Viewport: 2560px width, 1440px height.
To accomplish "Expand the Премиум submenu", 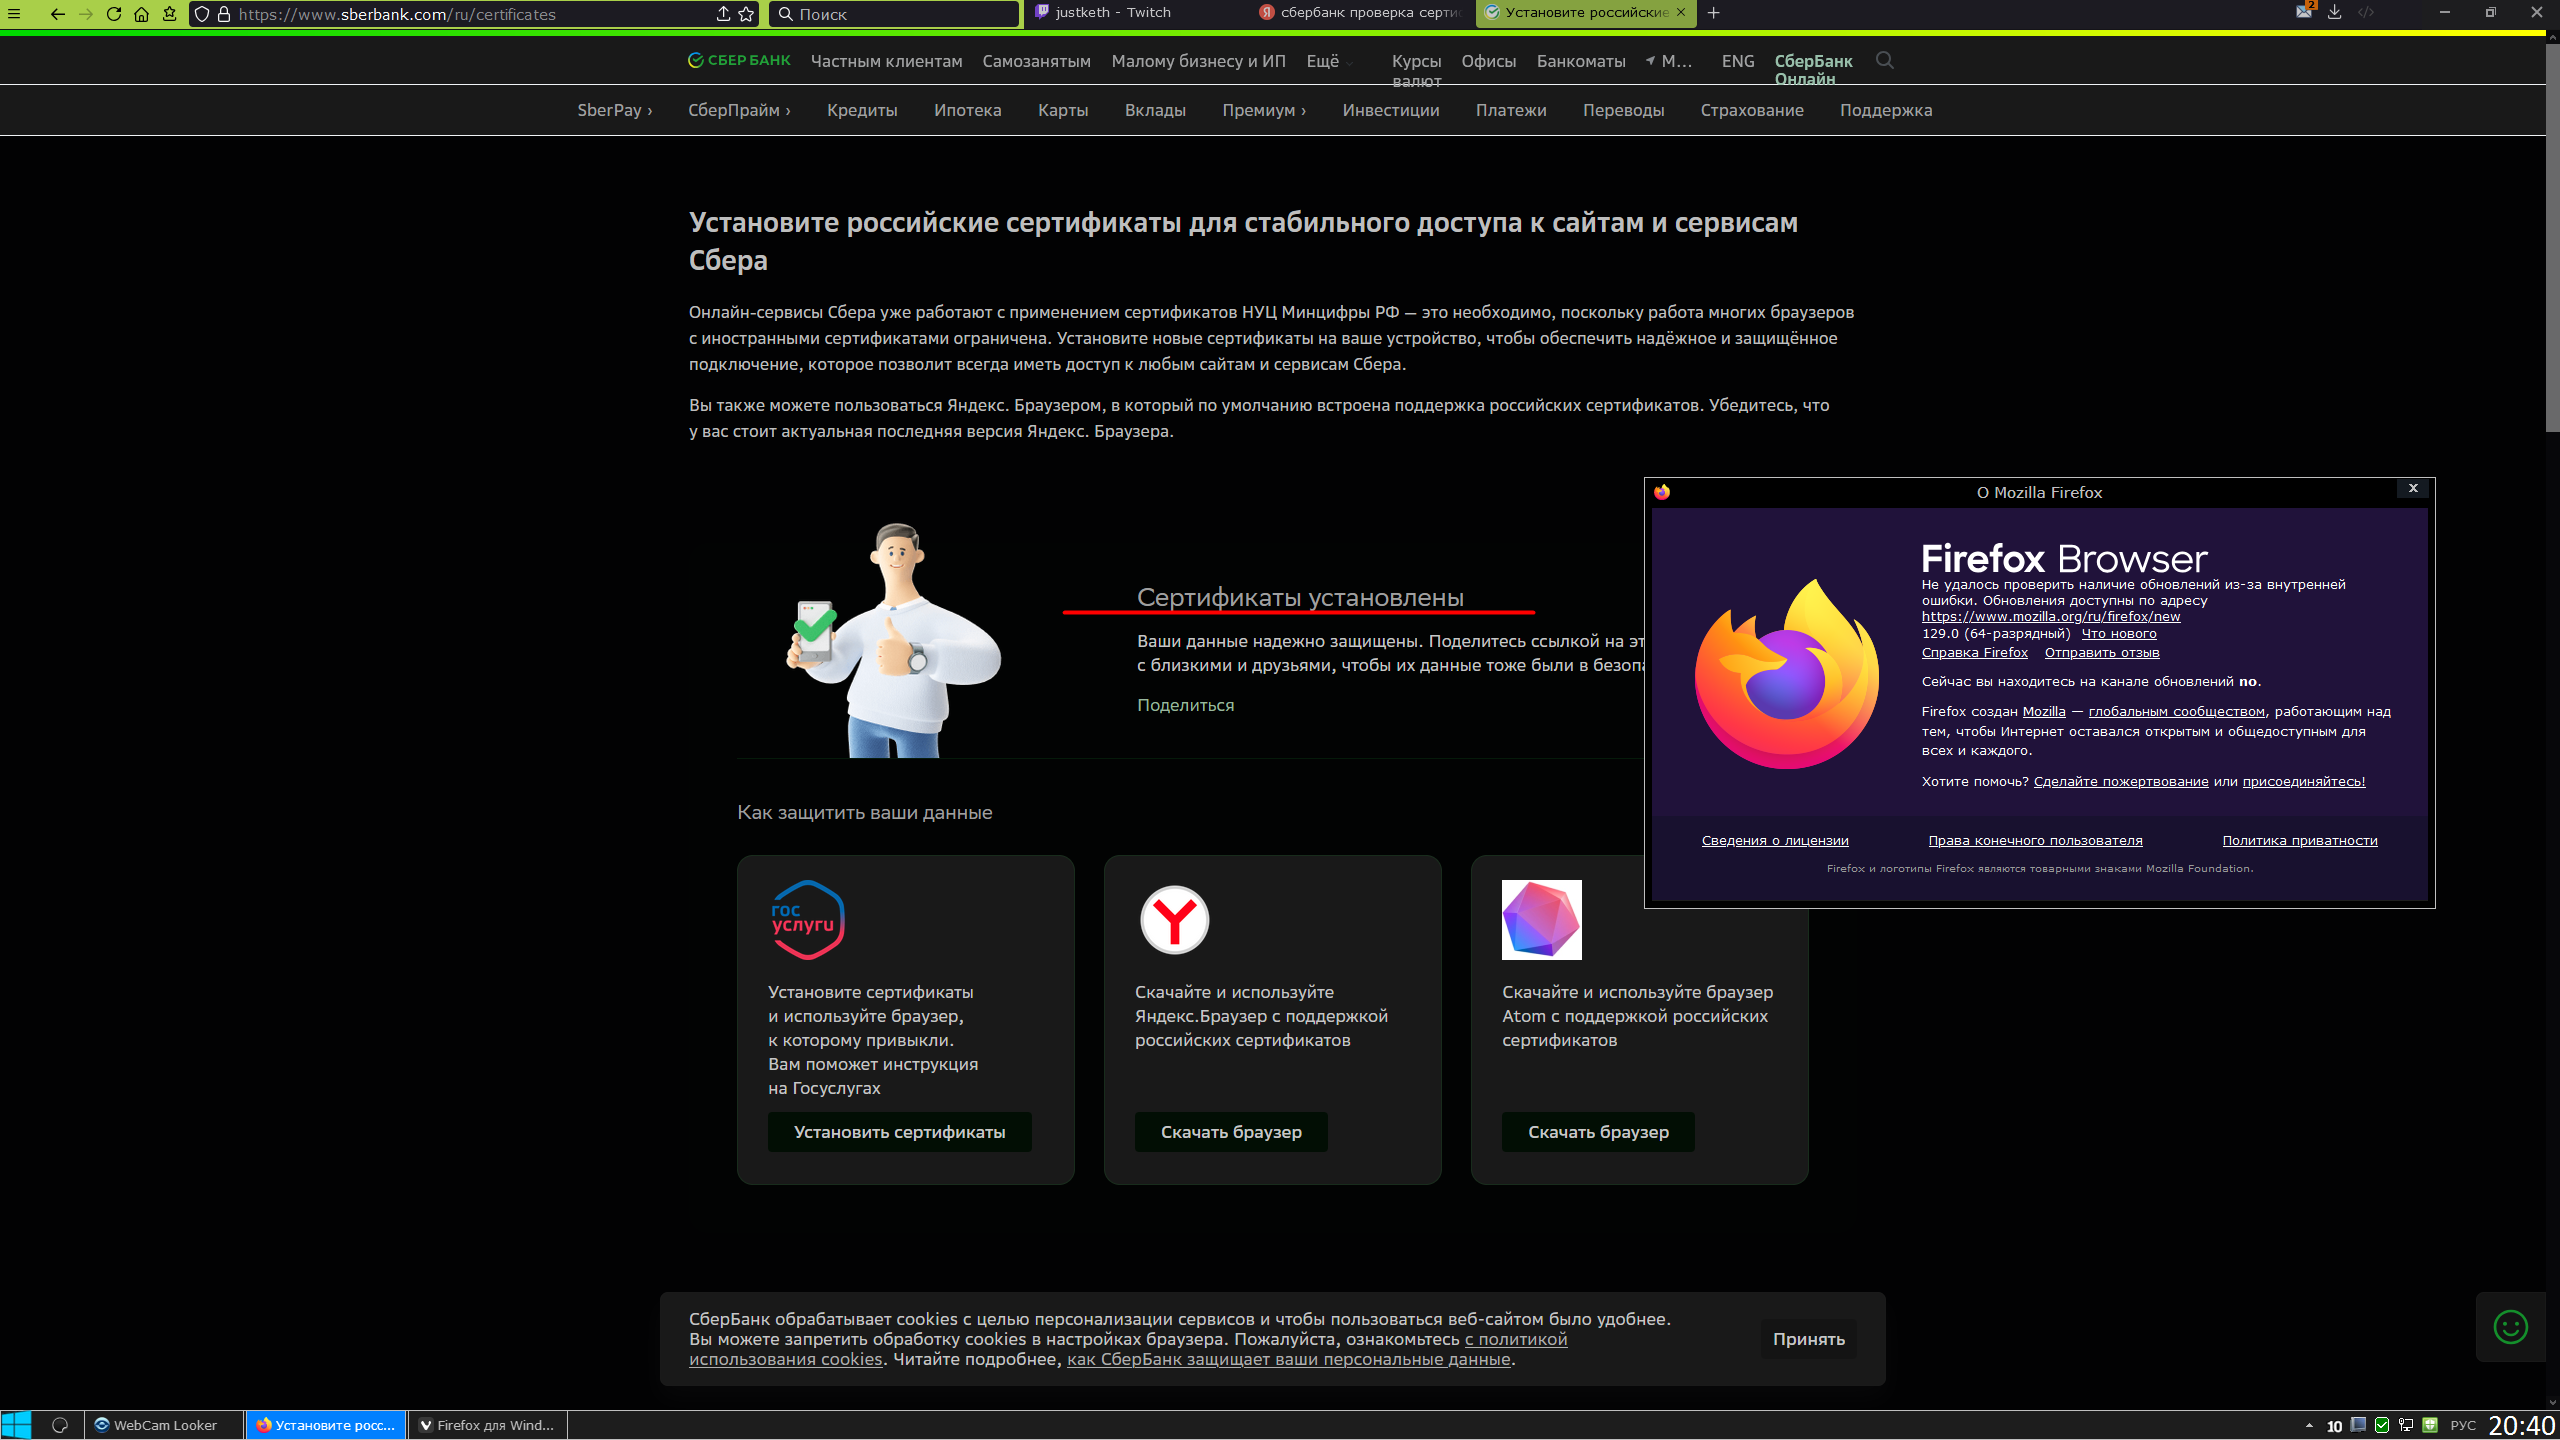I will click(1264, 110).
